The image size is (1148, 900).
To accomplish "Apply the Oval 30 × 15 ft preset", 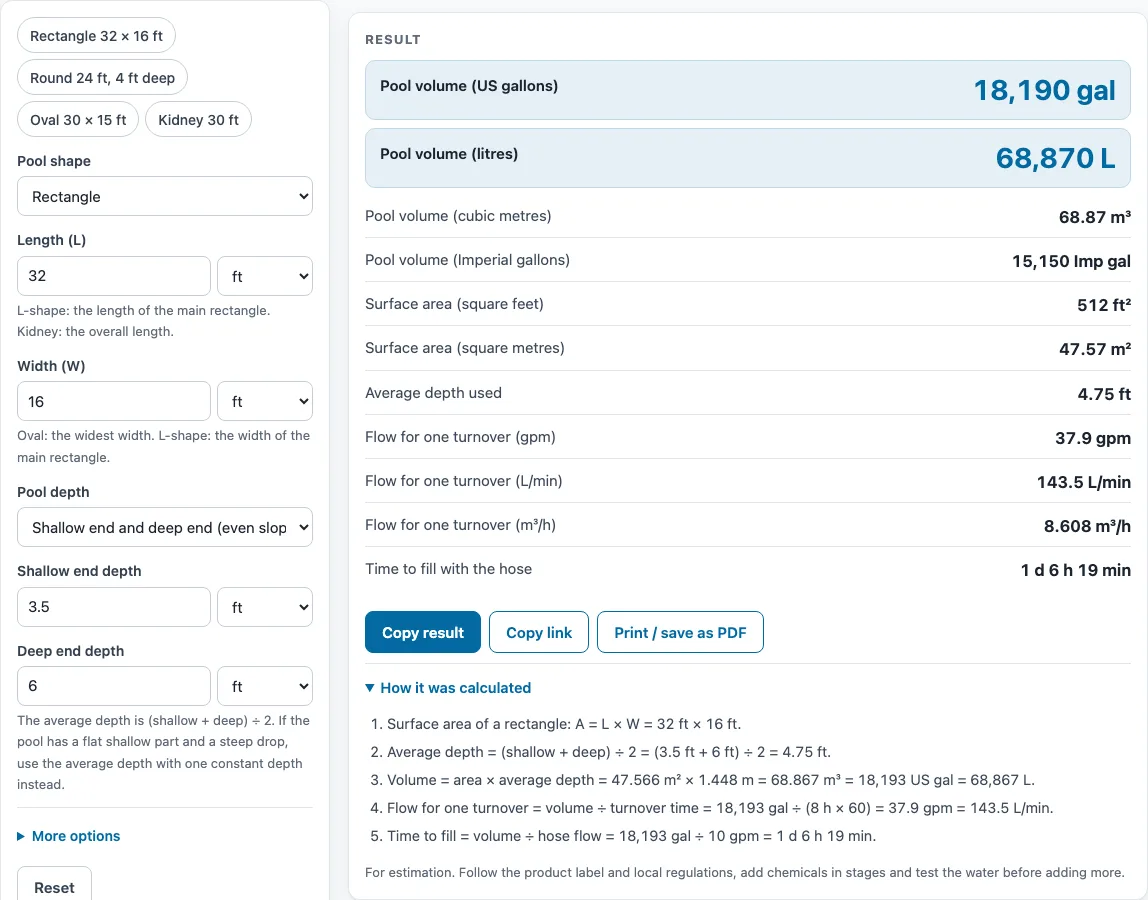I will click(78, 119).
